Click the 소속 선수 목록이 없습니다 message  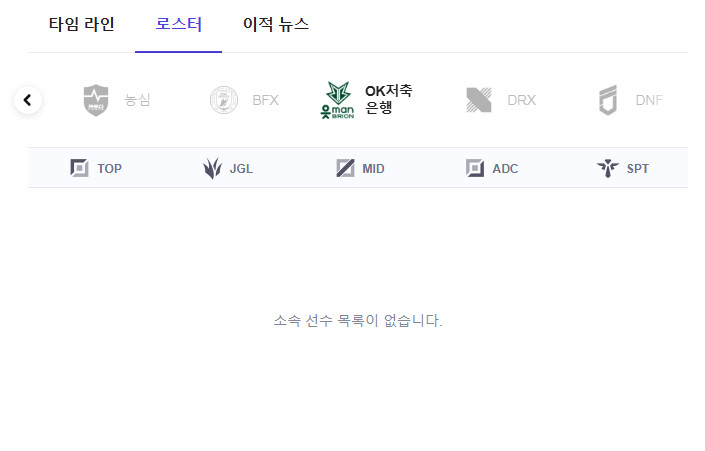coord(358,321)
